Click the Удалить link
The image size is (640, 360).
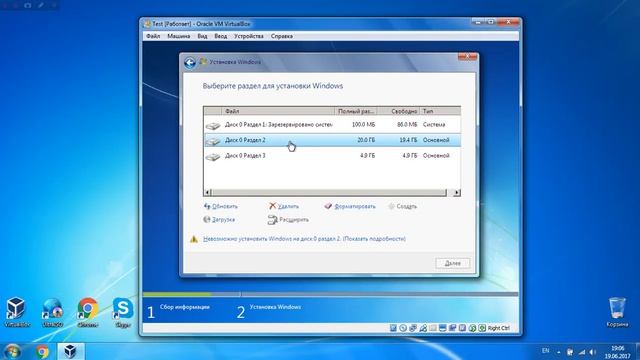click(288, 206)
